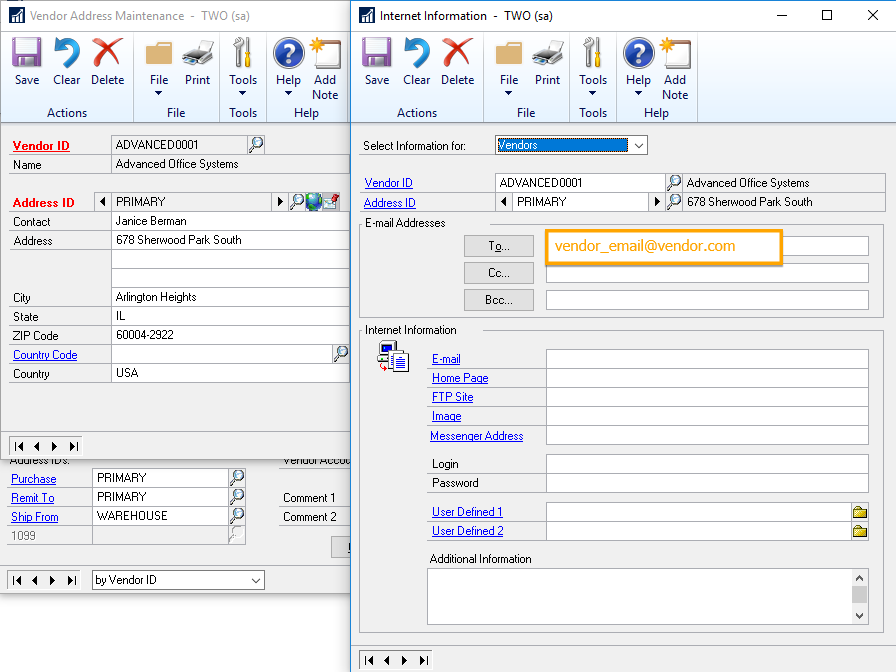896x672 pixels.
Task: Delete in the Vendor Address Maintenance window
Action: pos(107,62)
